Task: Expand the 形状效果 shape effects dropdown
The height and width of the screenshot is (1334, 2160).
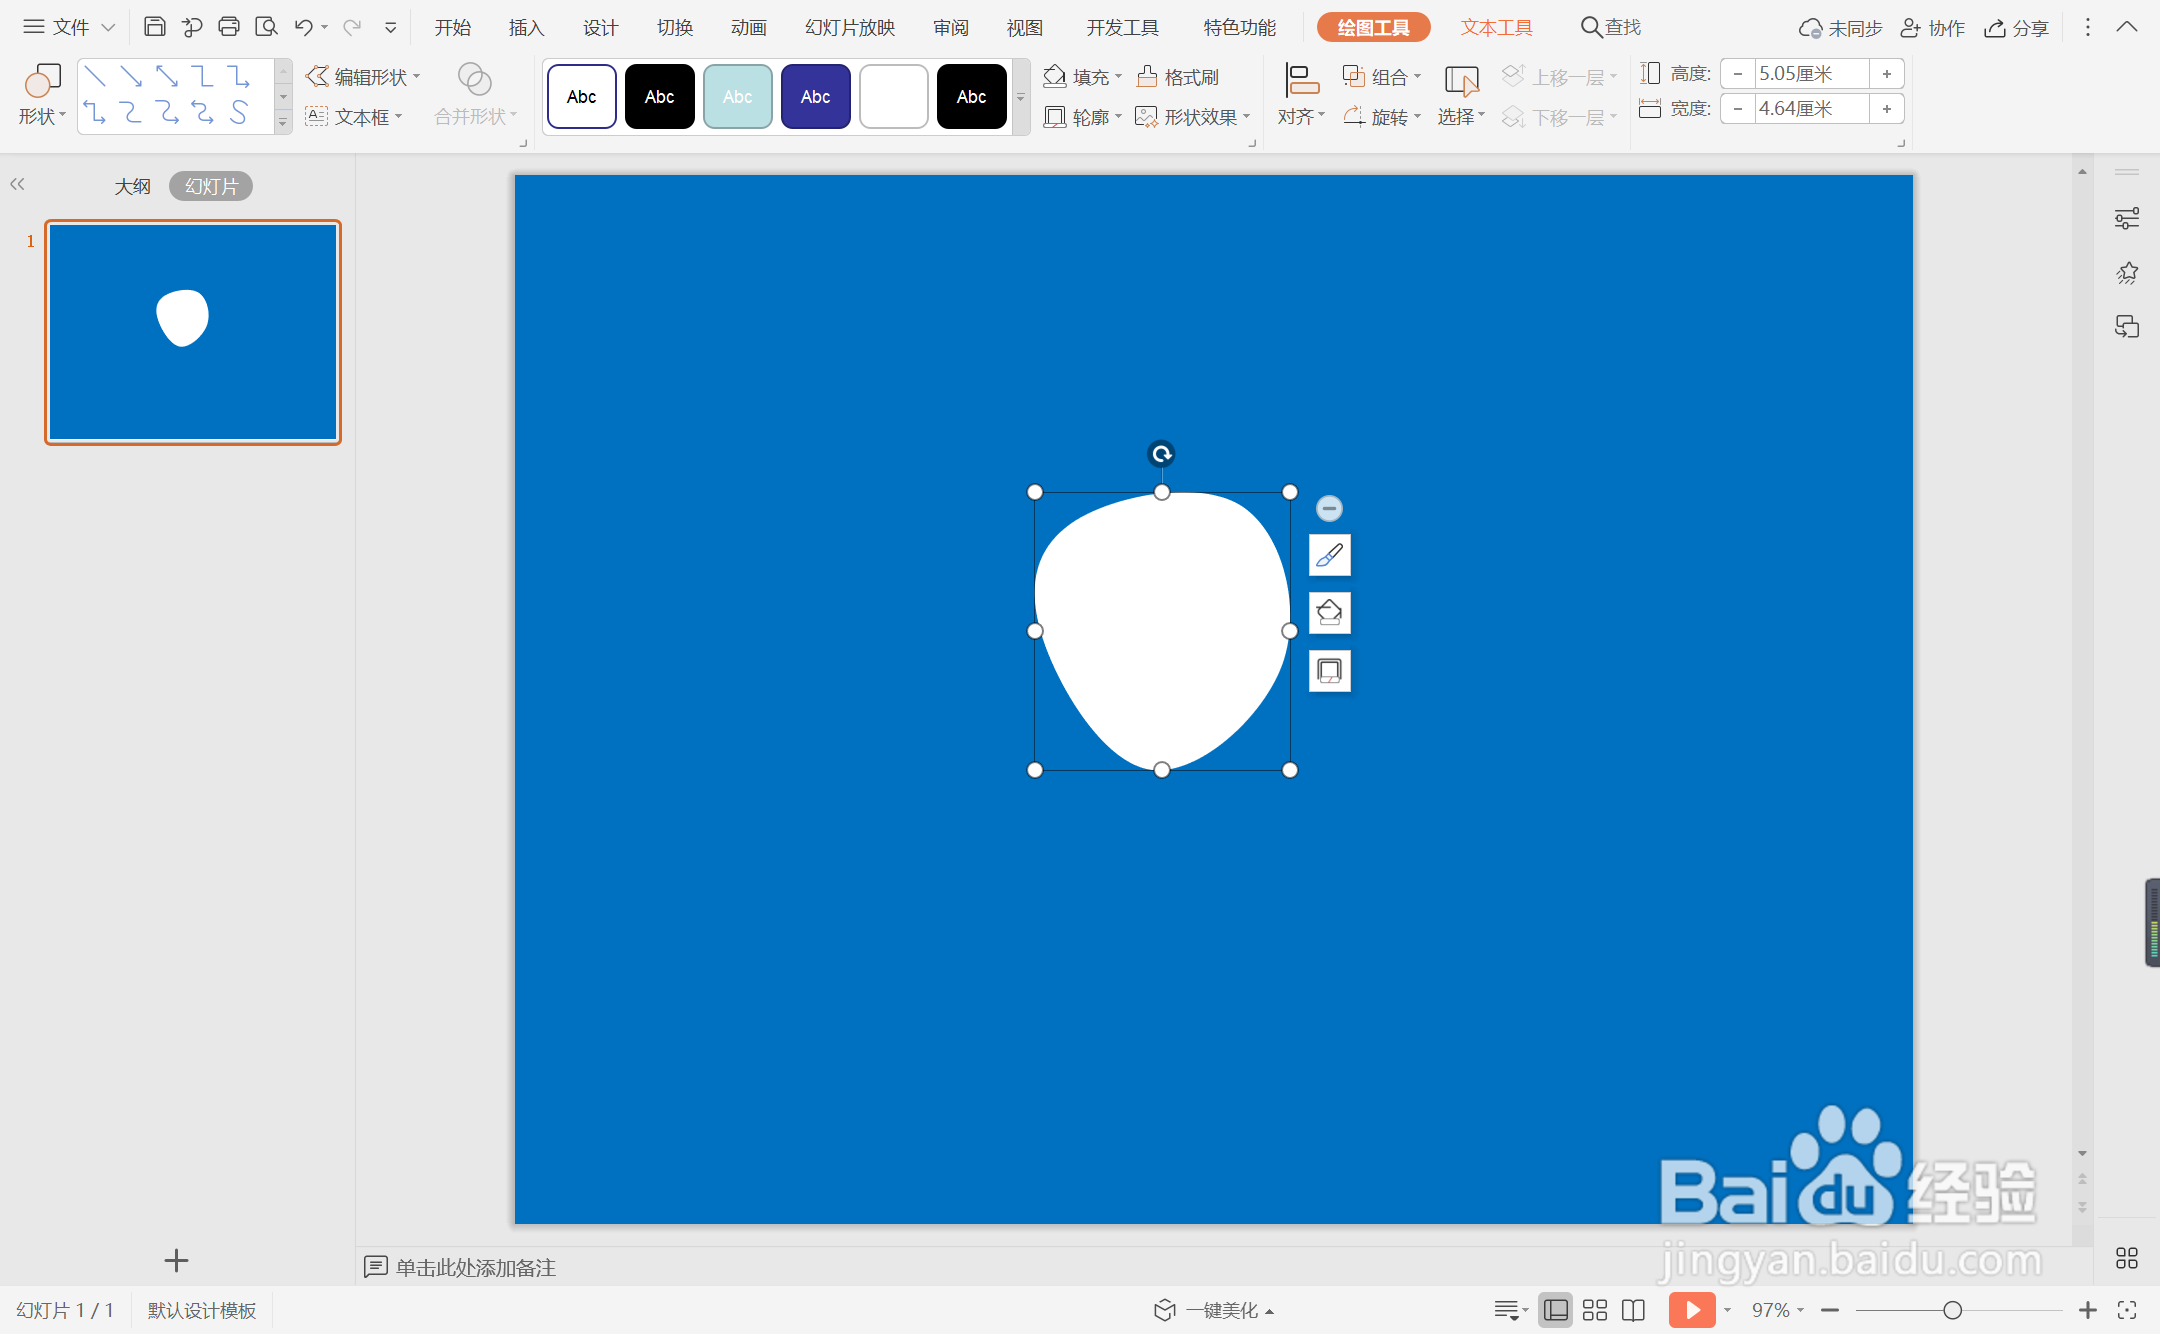Action: coord(1246,117)
